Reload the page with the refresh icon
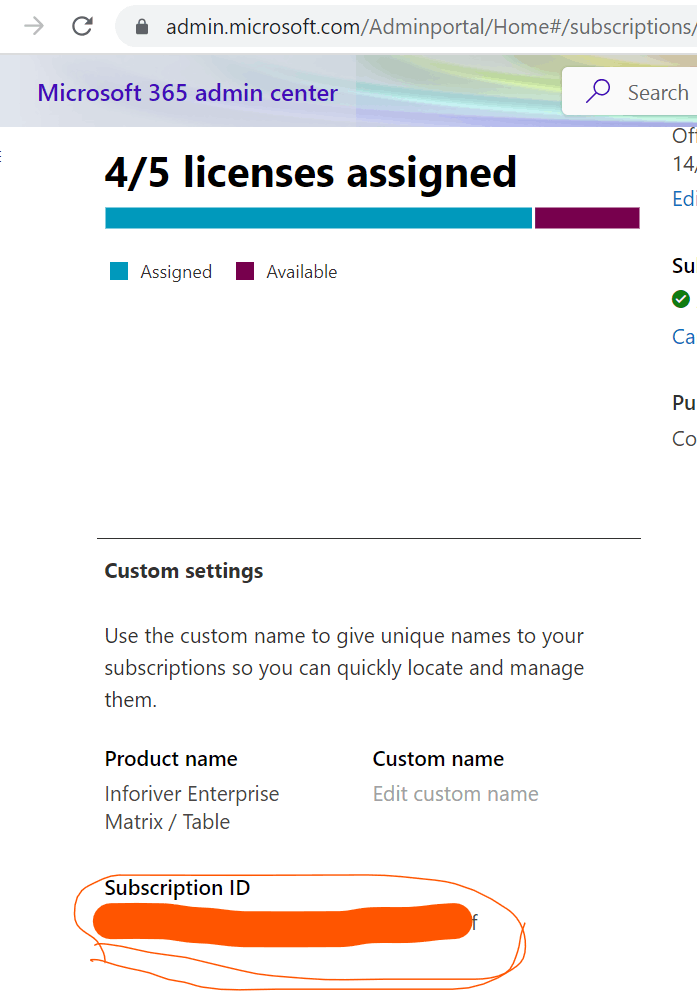 point(82,27)
